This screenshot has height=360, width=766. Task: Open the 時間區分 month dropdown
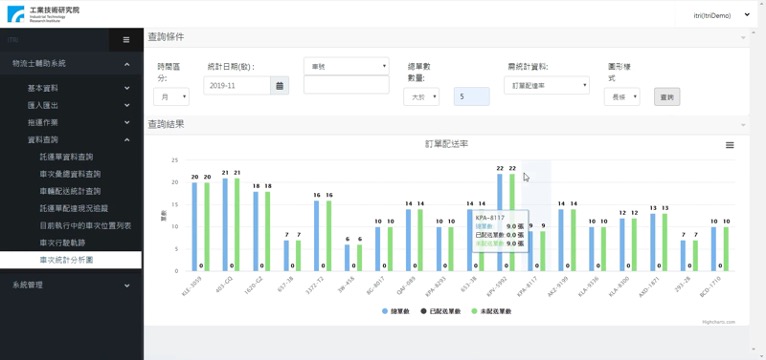[x=171, y=97]
